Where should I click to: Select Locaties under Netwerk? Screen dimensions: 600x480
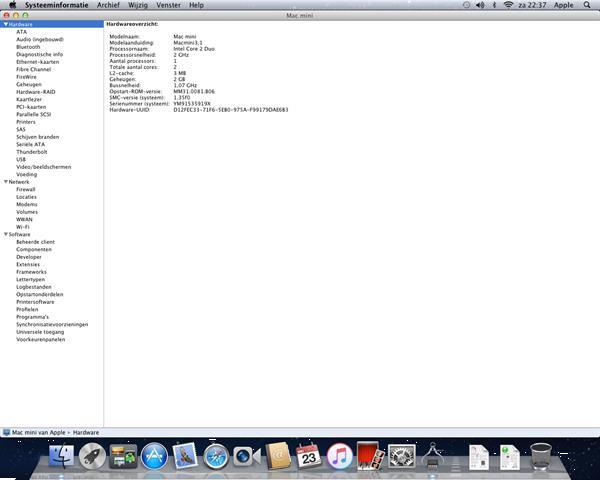(26, 197)
